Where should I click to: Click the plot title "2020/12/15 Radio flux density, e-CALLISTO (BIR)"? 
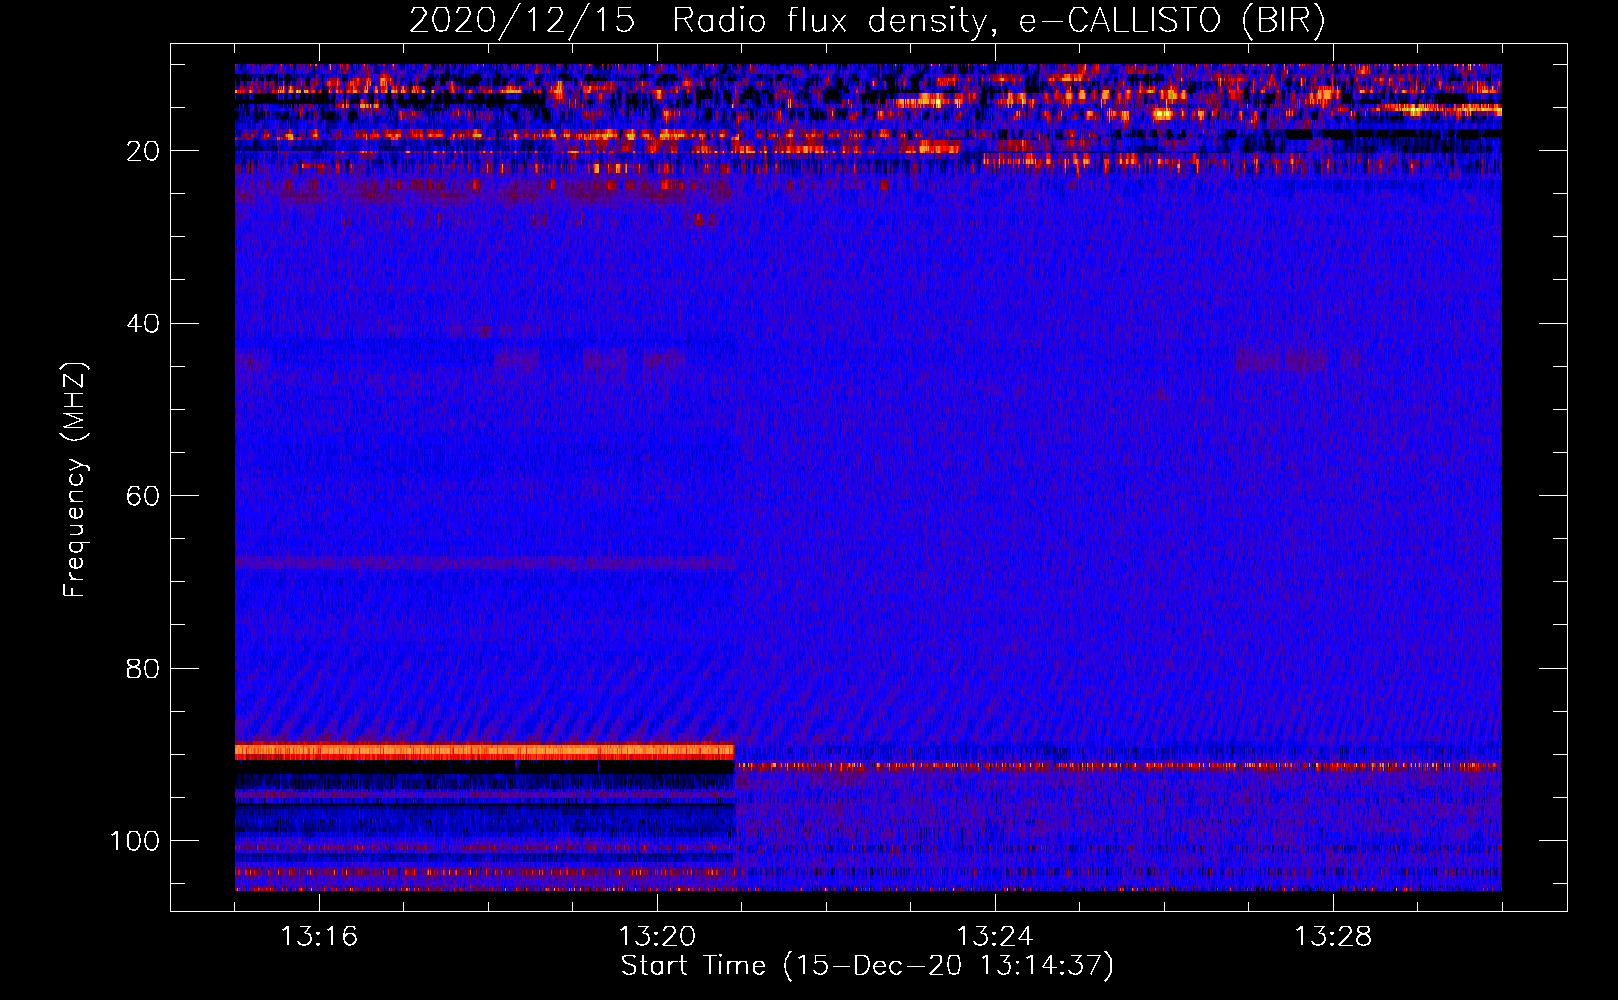[x=867, y=21]
